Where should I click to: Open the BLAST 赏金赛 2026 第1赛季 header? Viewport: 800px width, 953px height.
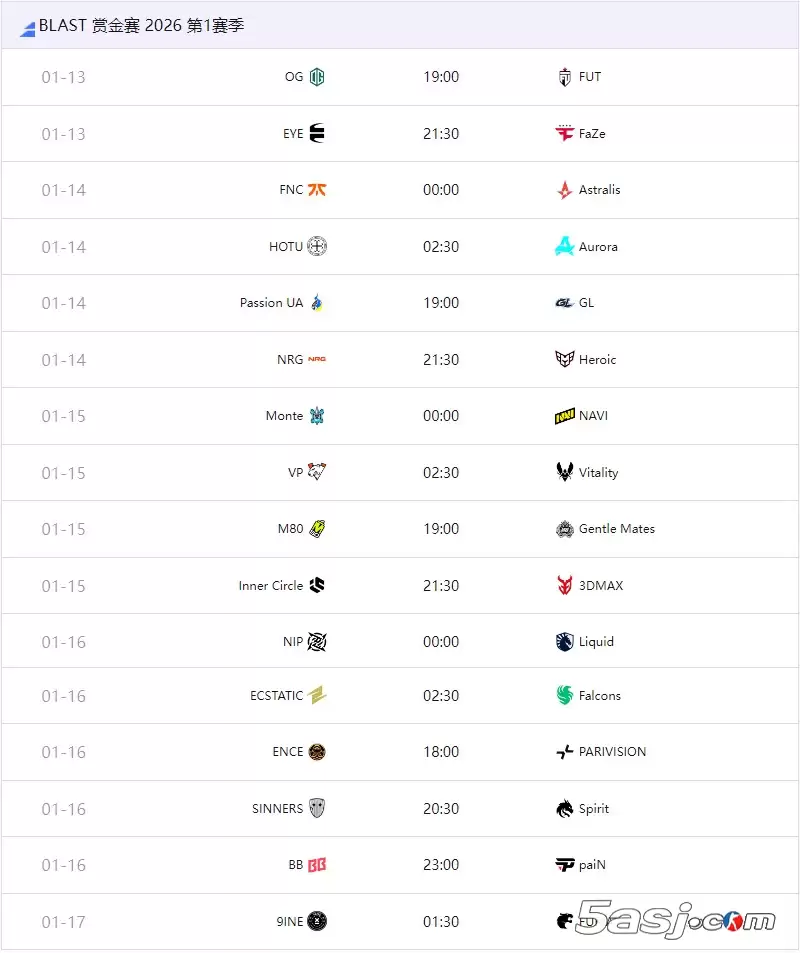tap(141, 26)
